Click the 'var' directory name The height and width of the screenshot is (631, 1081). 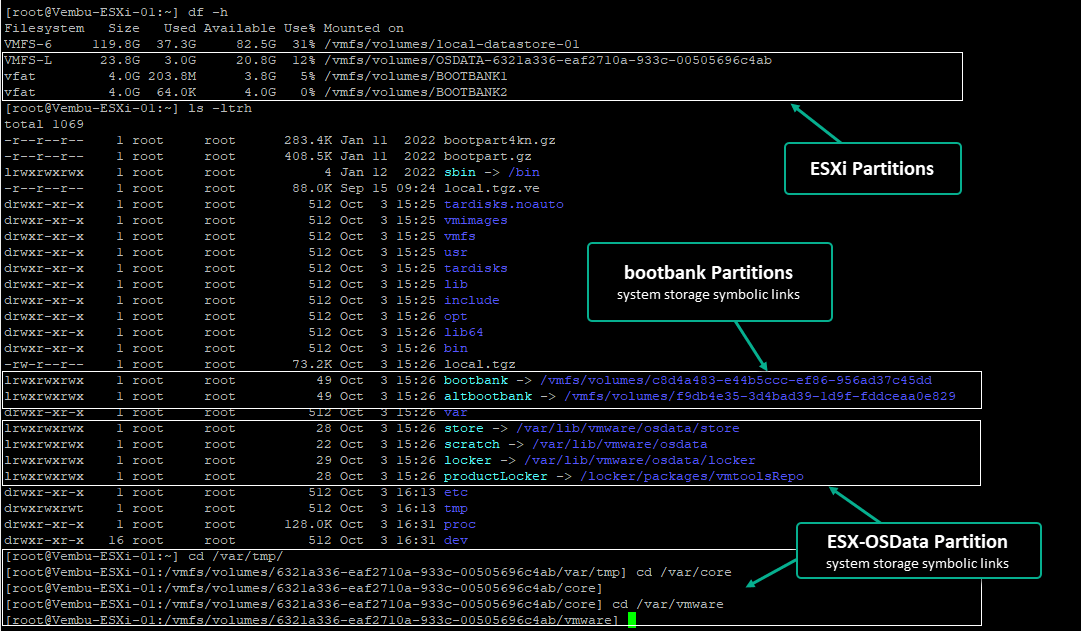(456, 412)
